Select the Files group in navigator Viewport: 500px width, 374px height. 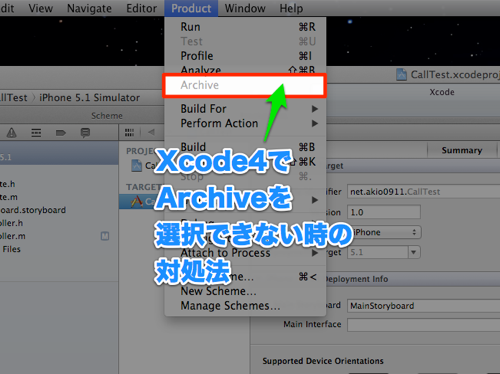point(11,249)
